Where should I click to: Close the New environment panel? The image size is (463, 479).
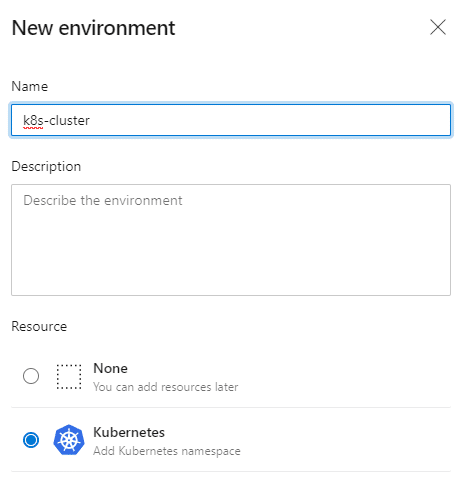[438, 27]
